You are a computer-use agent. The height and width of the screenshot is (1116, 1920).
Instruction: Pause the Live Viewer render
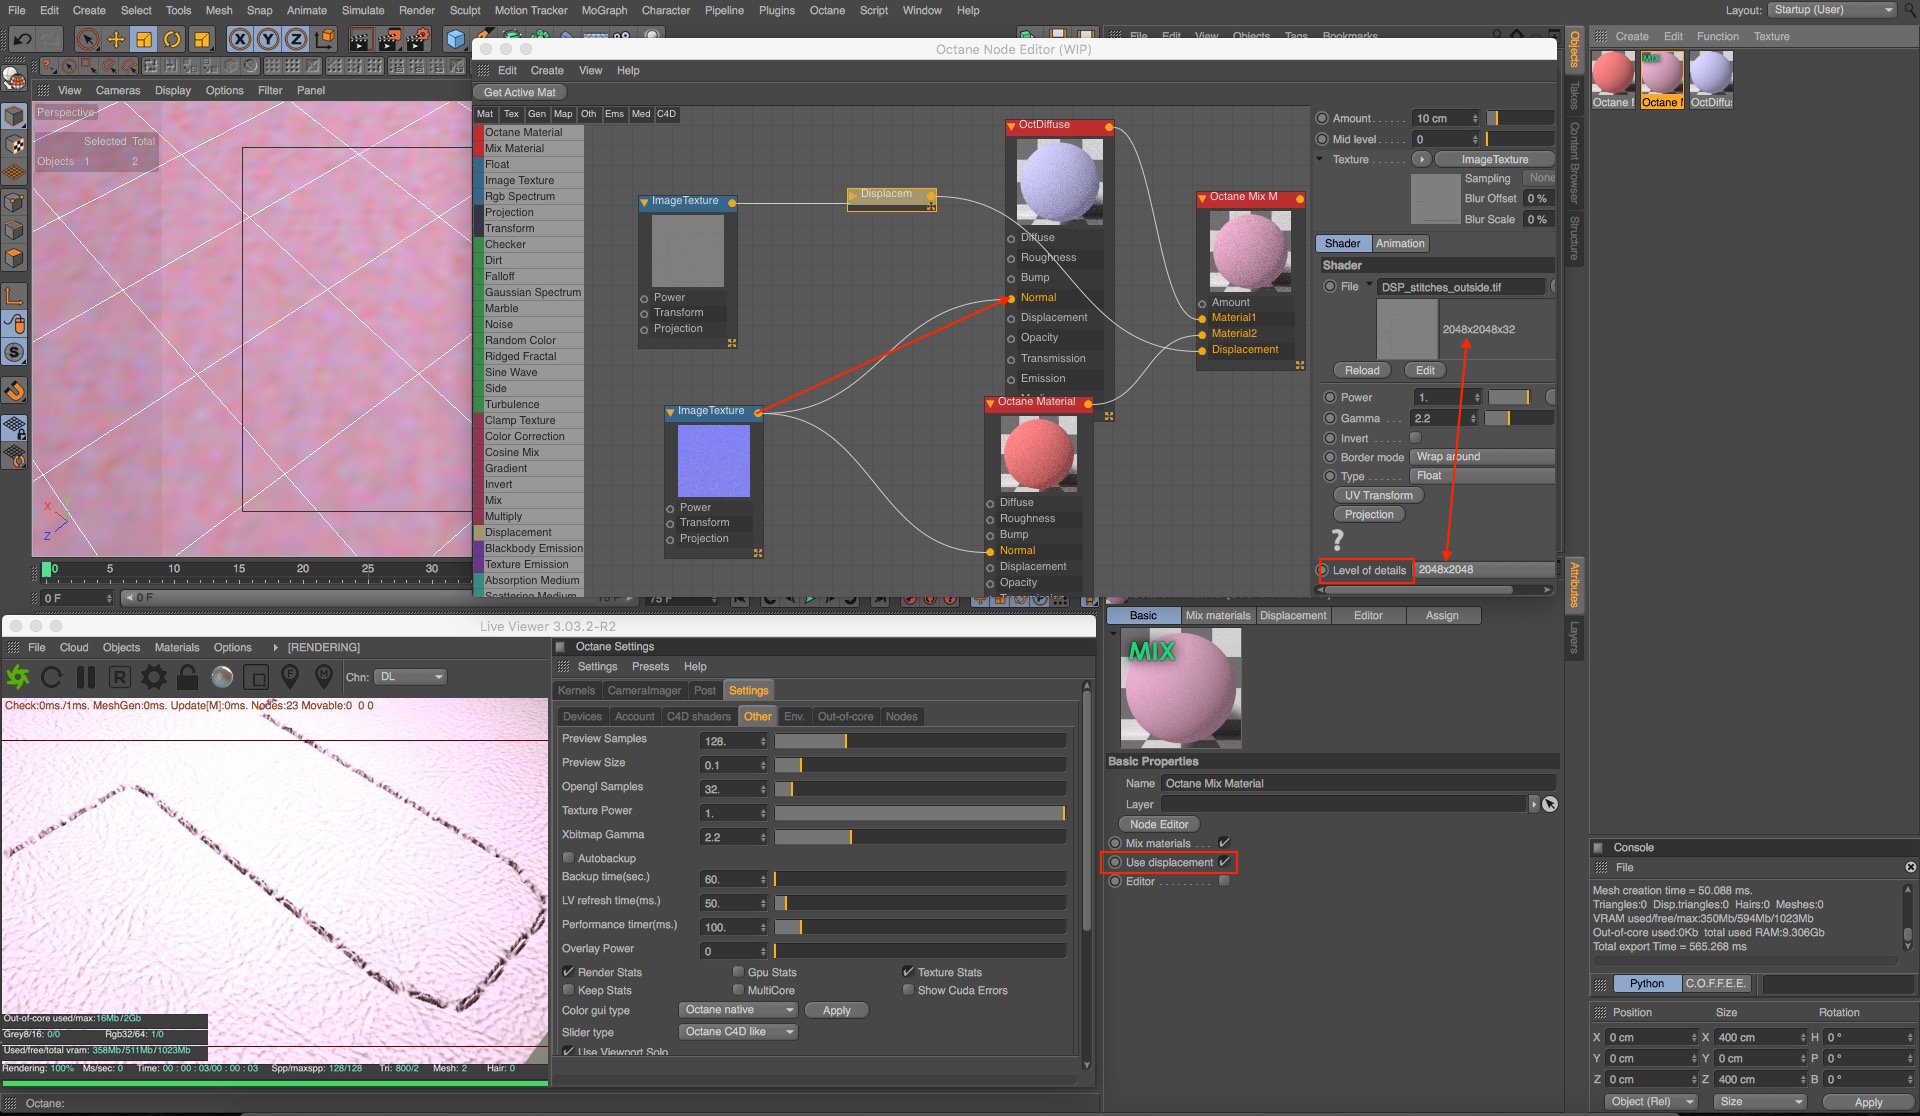(86, 678)
